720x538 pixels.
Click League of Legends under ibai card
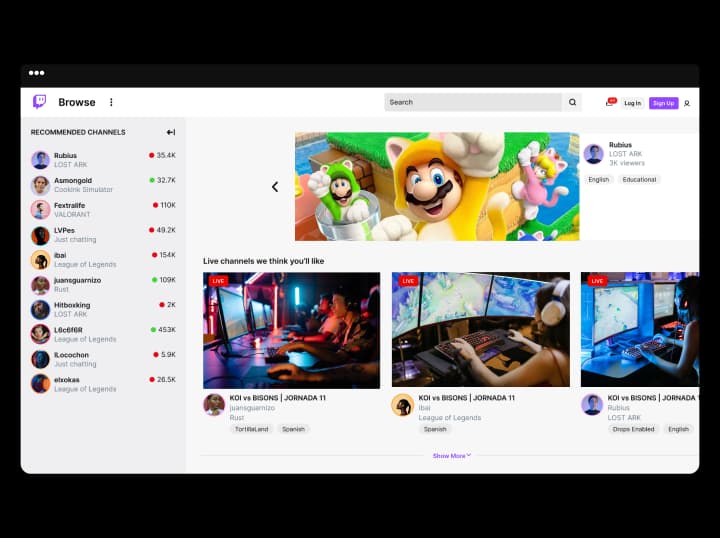(450, 418)
